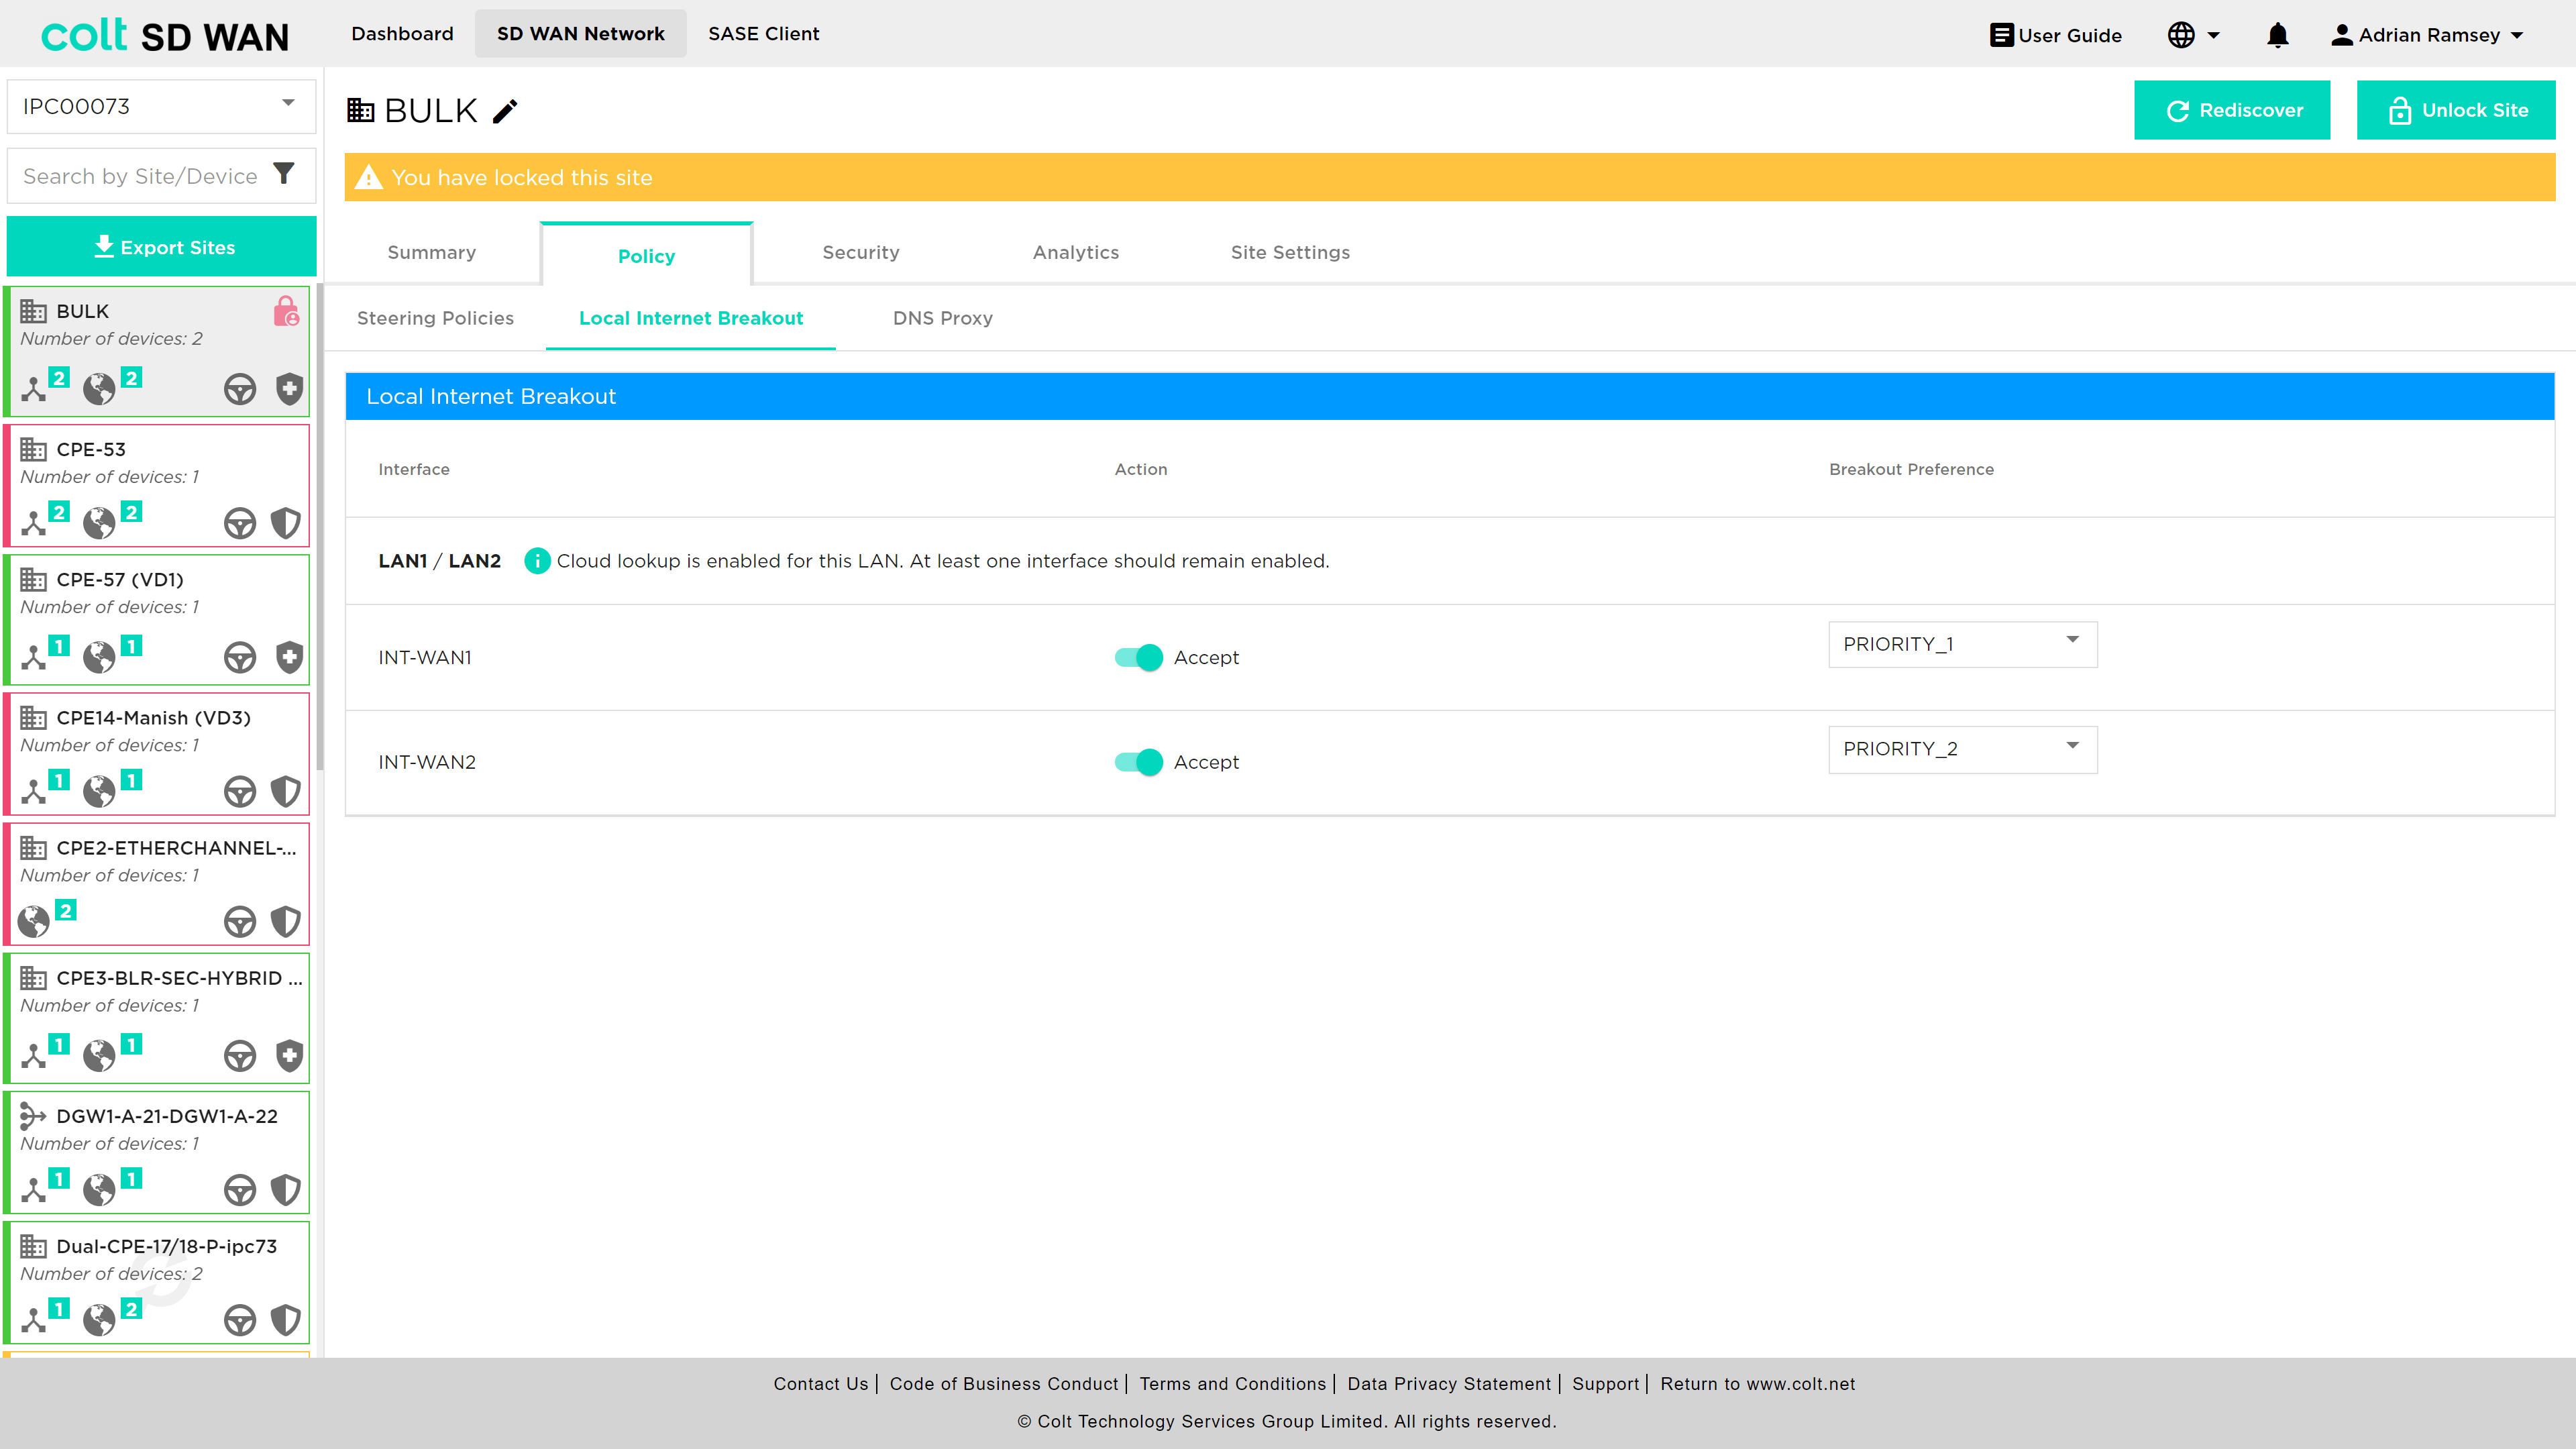
Task: Click the steering wheel icon on BULK card
Action: (x=240, y=389)
